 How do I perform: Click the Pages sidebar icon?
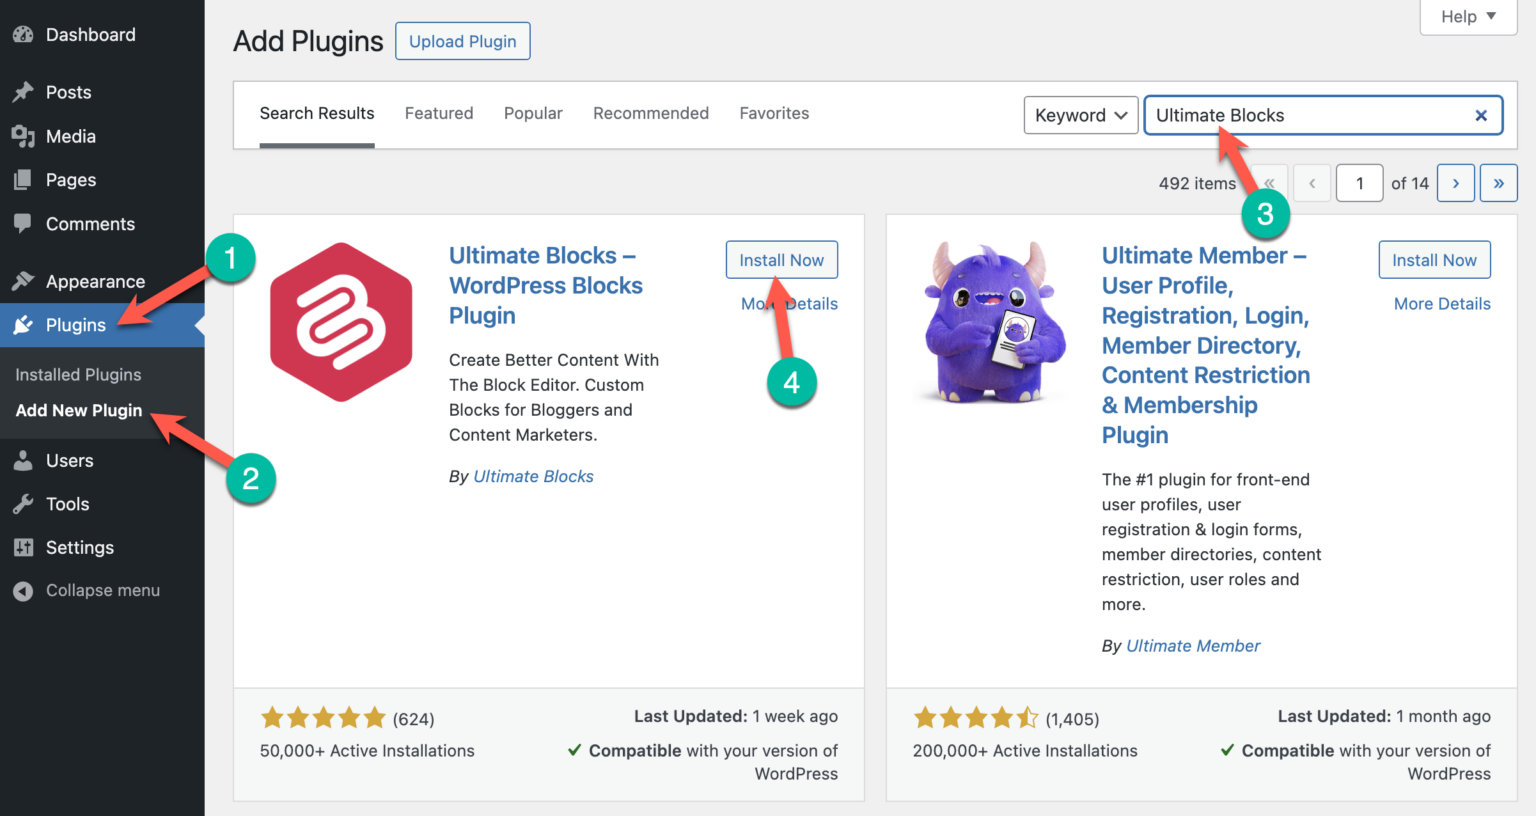(22, 180)
